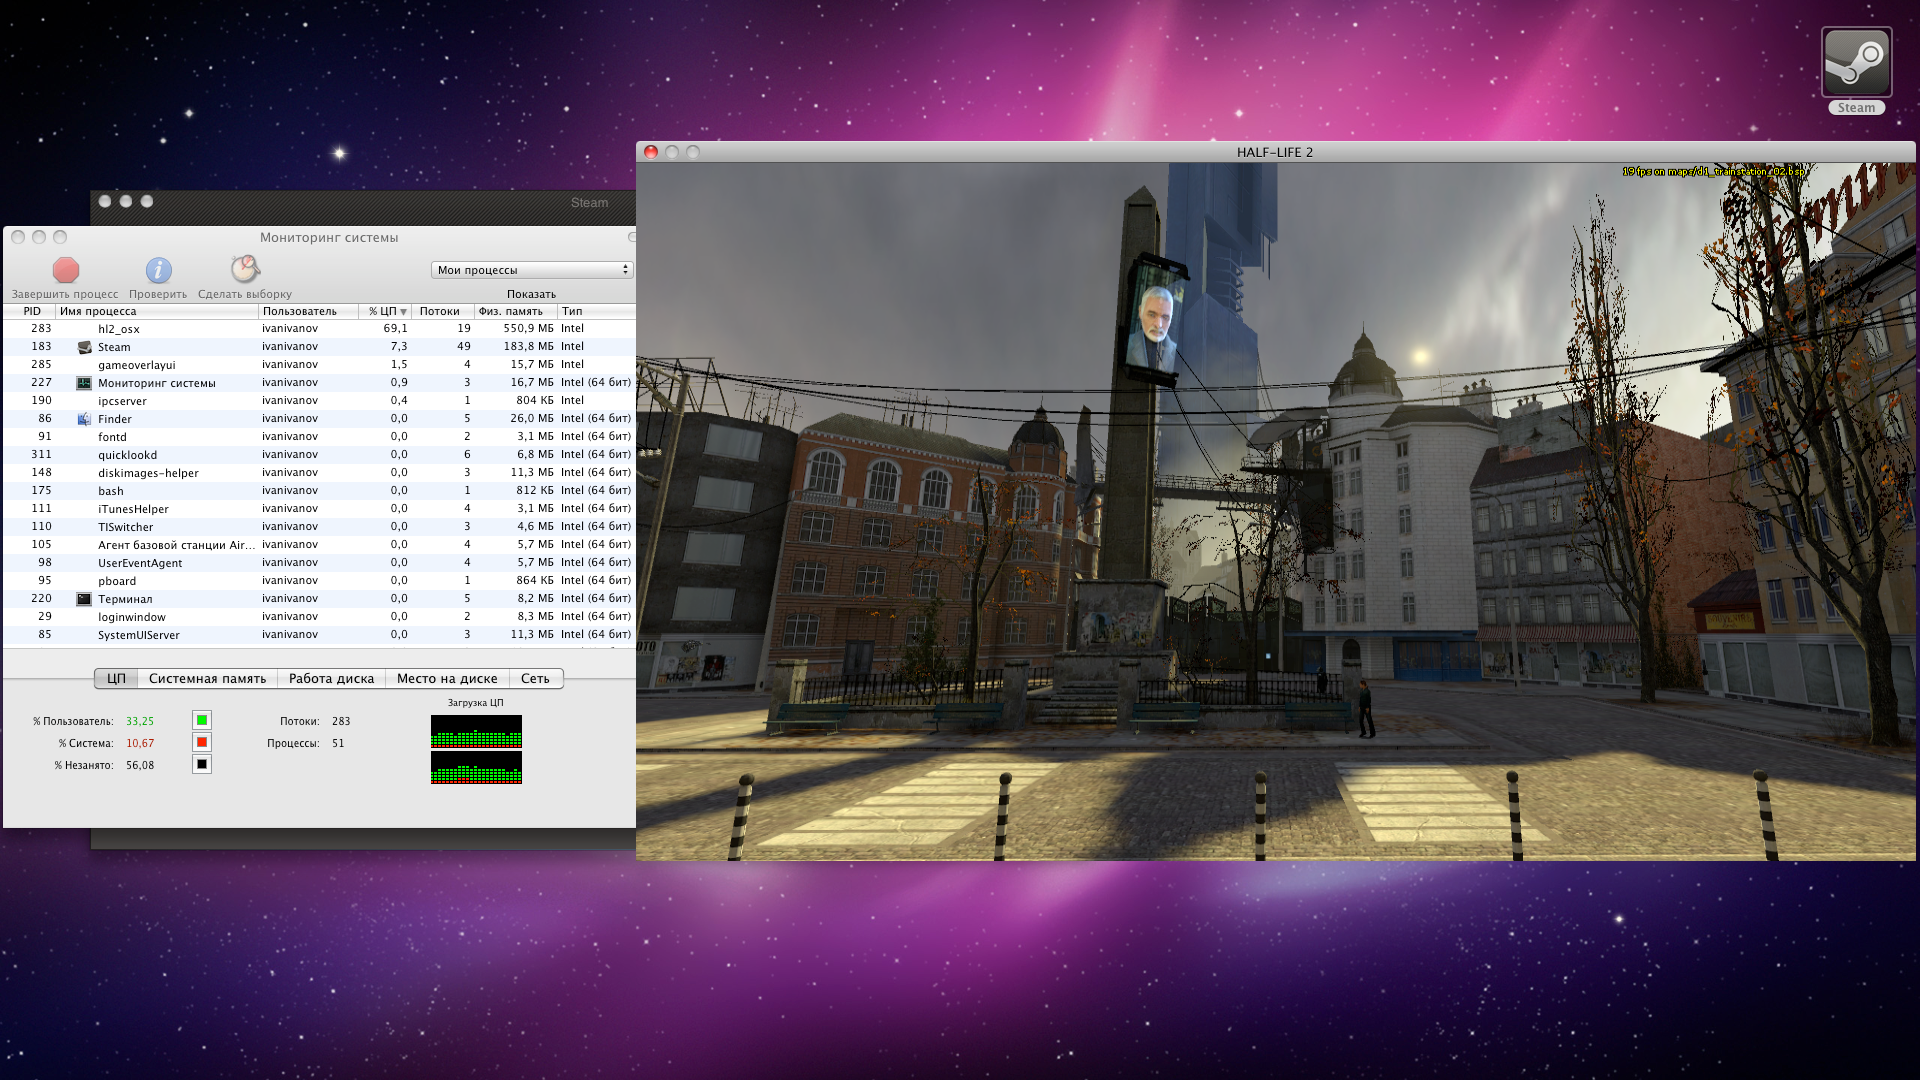Open the Steam desktop icon
Viewport: 1920px width, 1080px height.
[1856, 63]
